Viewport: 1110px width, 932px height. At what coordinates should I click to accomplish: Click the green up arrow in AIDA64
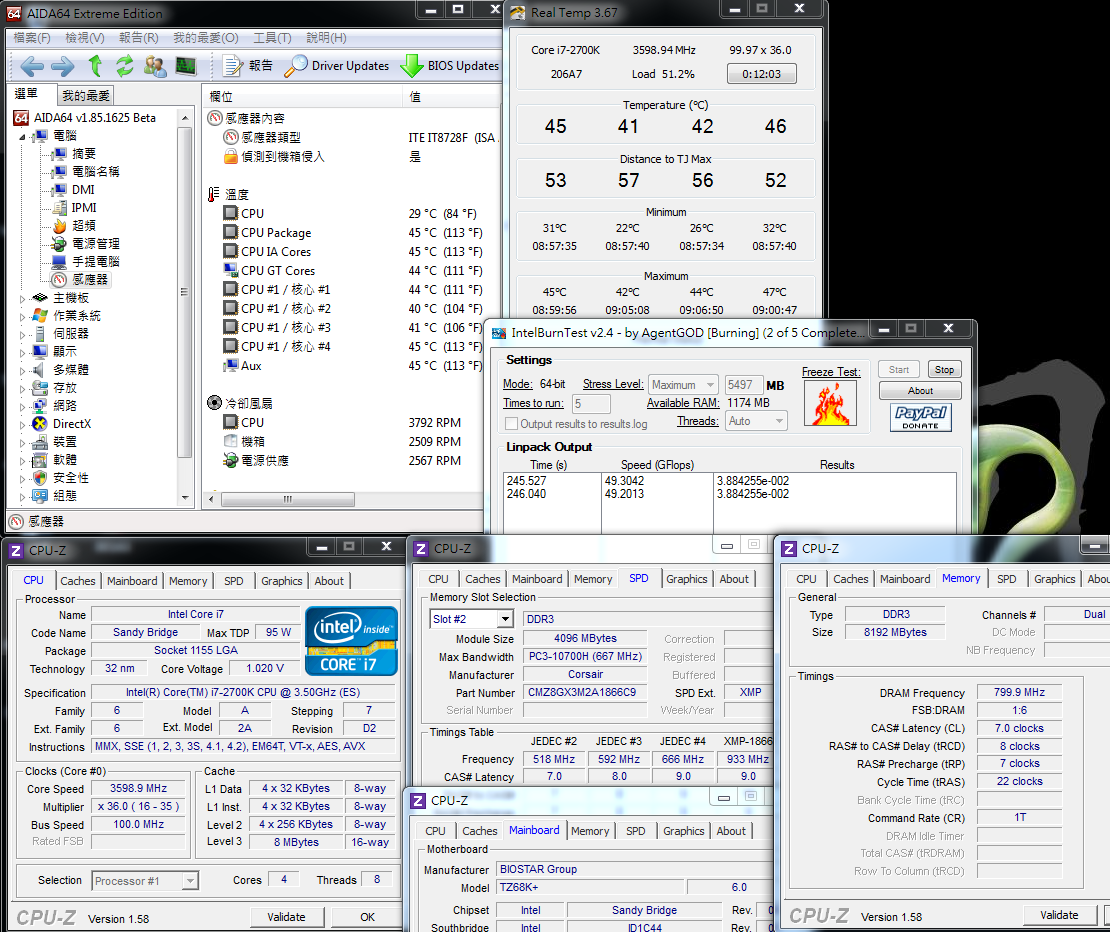95,66
